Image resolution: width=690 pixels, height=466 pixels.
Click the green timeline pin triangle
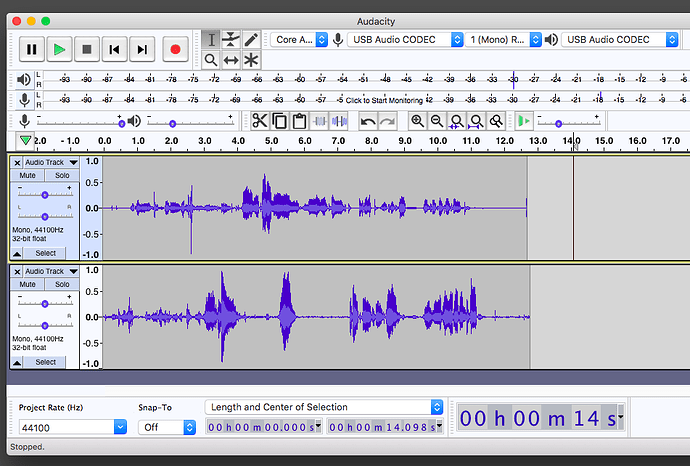pyautogui.click(x=26, y=141)
